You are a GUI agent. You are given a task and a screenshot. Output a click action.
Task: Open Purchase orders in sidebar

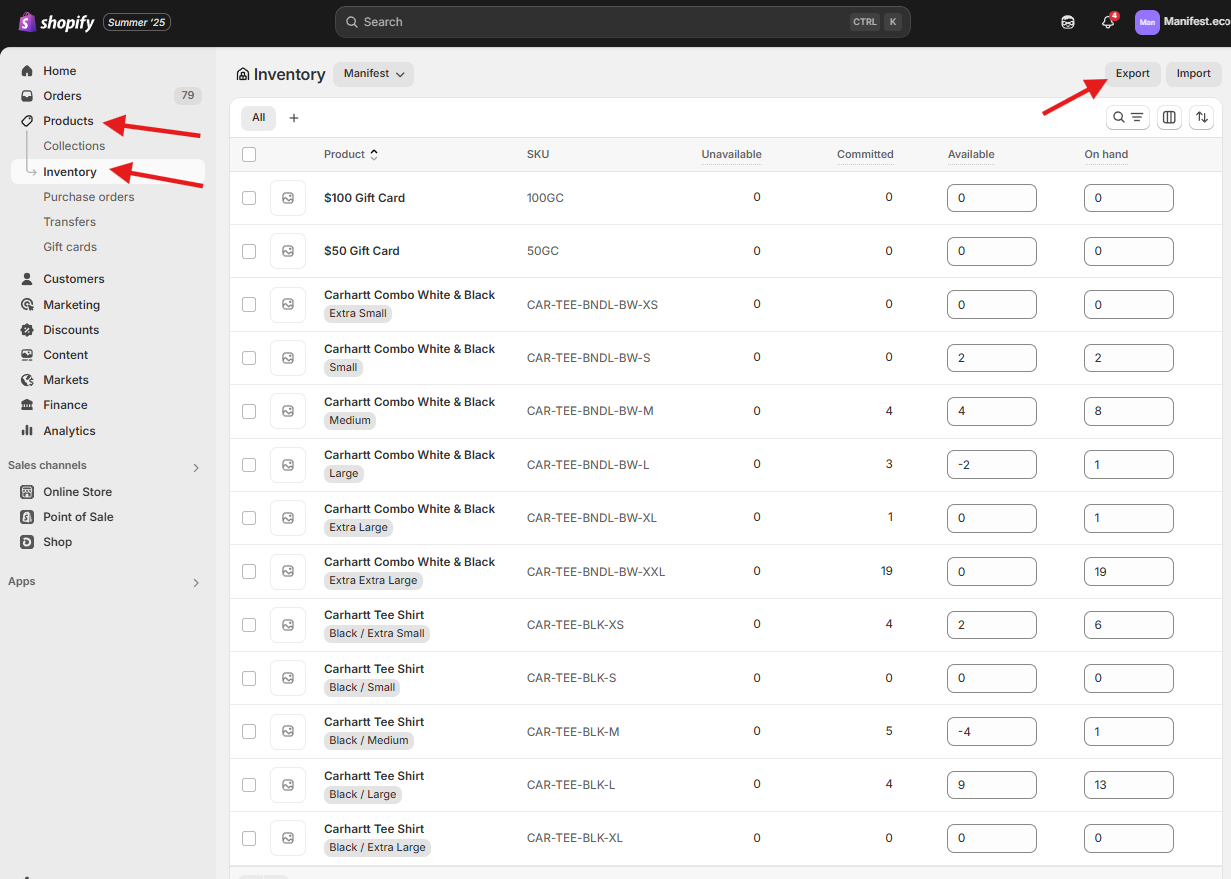(88, 197)
